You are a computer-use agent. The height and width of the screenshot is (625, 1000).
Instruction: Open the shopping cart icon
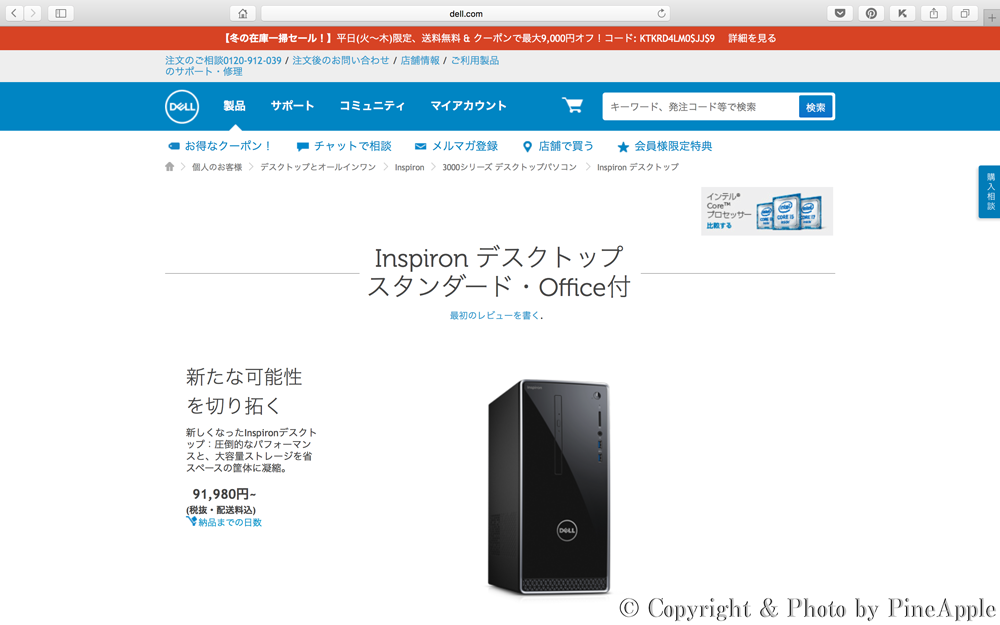[572, 105]
